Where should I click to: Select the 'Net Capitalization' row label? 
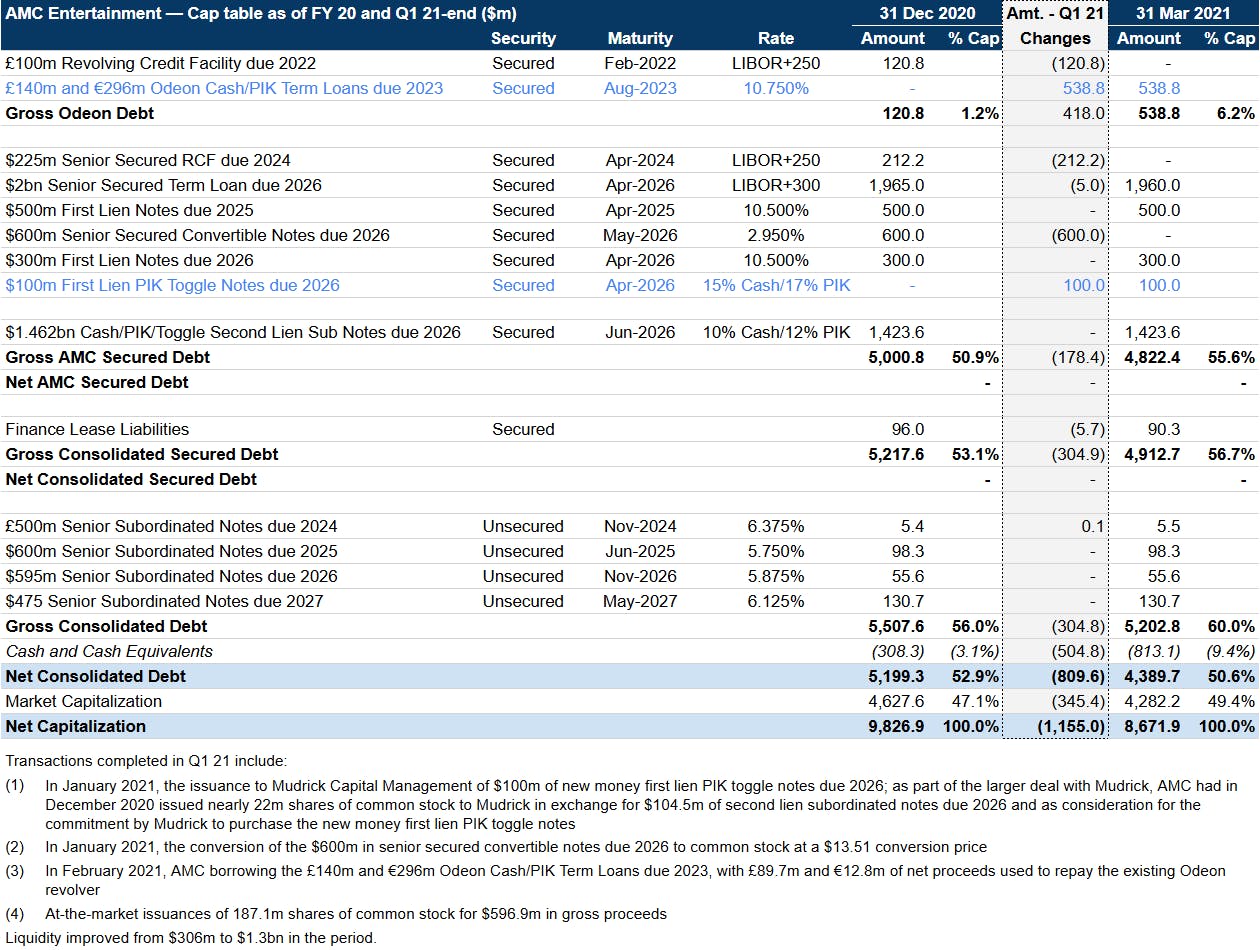click(76, 726)
